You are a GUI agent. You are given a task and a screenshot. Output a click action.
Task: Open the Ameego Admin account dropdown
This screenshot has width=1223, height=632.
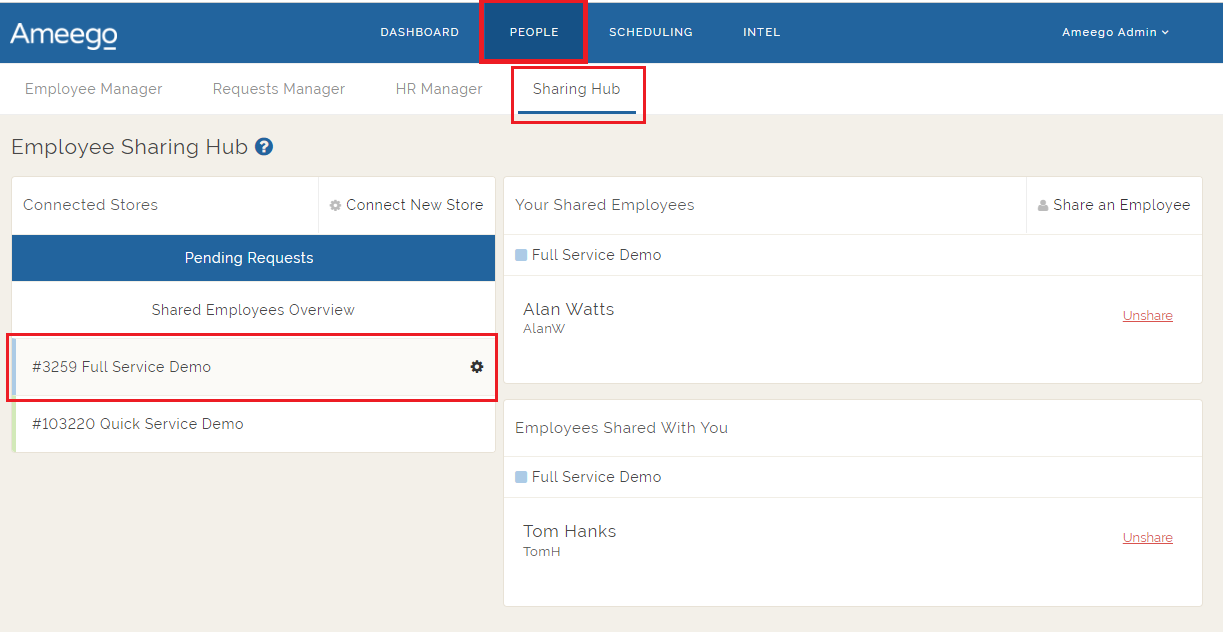(1114, 31)
